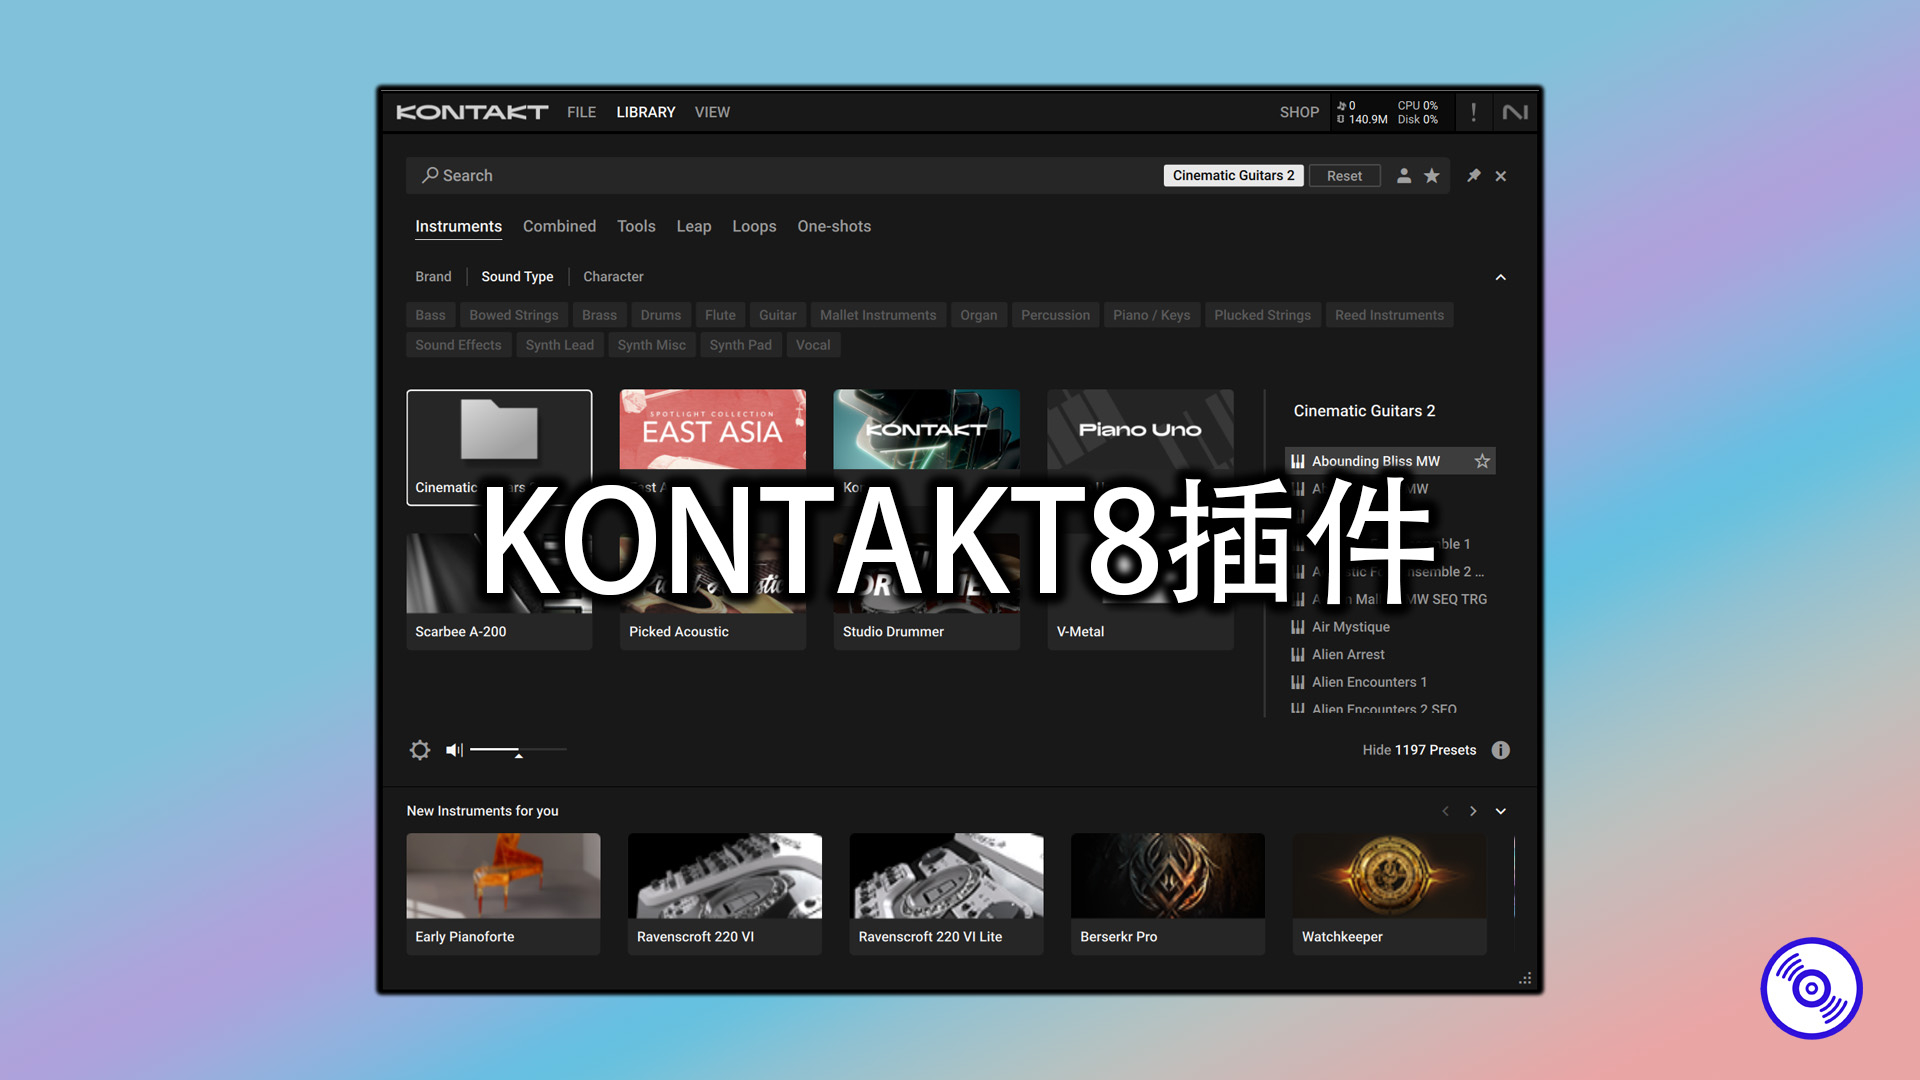Switch to the Loops tab
Screen dimensions: 1920x1080
(754, 226)
